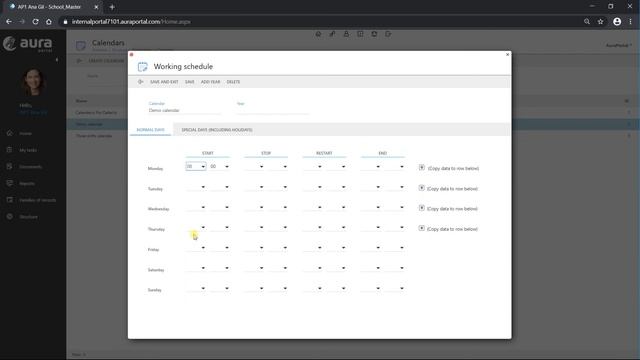Select Calendario Por Defecto row in background list

(x=96, y=112)
